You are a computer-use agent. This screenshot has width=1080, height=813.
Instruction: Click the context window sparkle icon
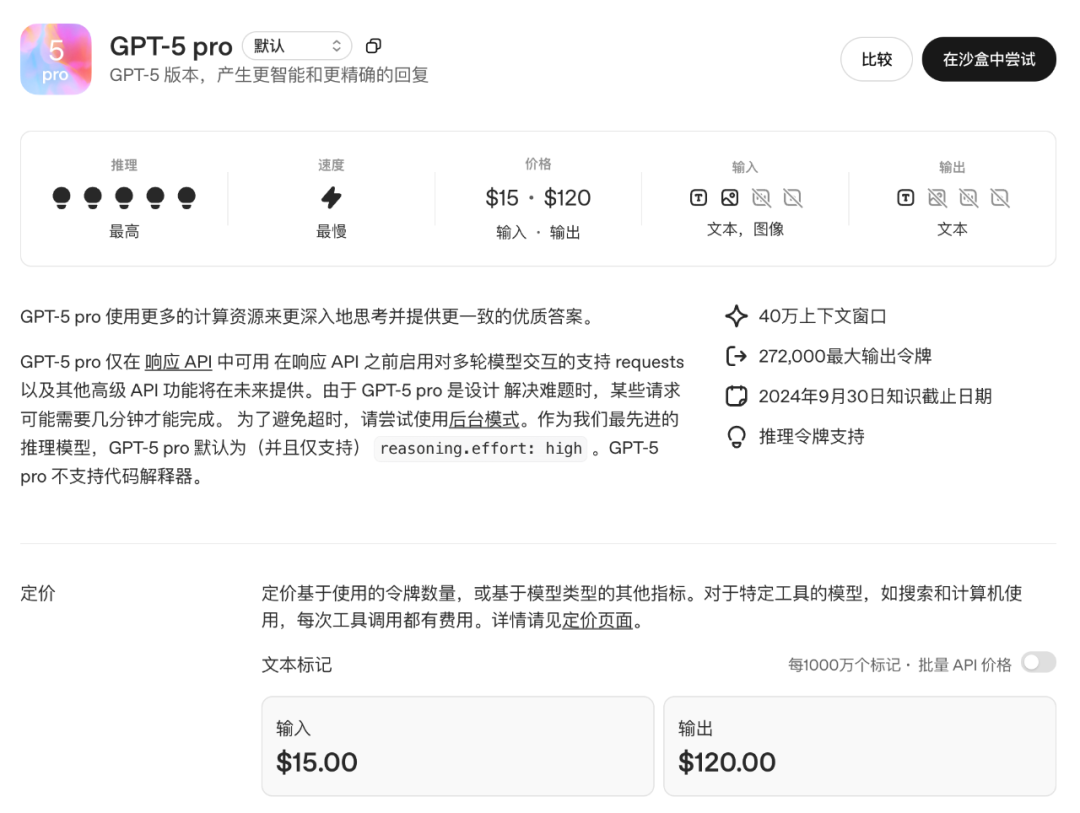[736, 317]
